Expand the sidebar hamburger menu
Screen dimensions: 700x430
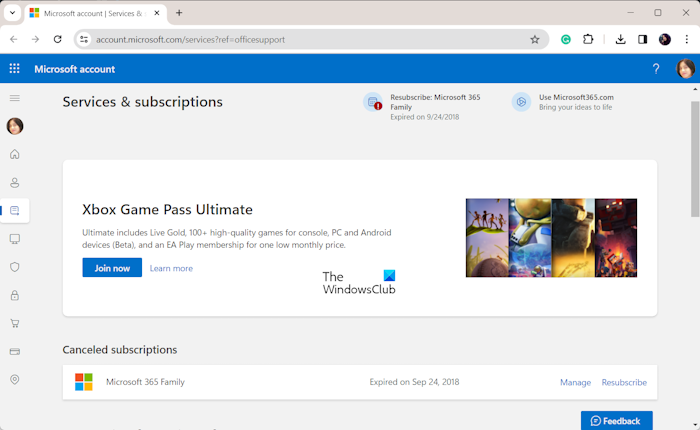(15, 98)
